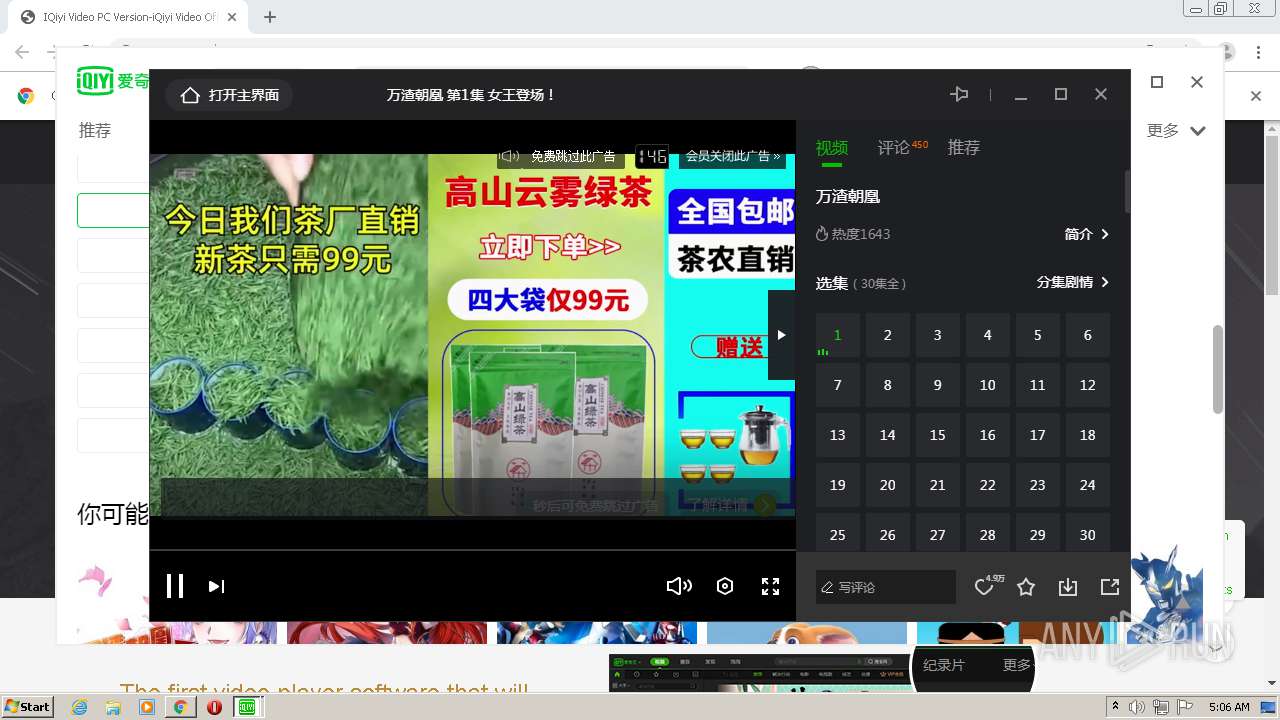The width and height of the screenshot is (1280, 720).
Task: Click 推荐 on the iQiyi web page
Action: point(95,131)
